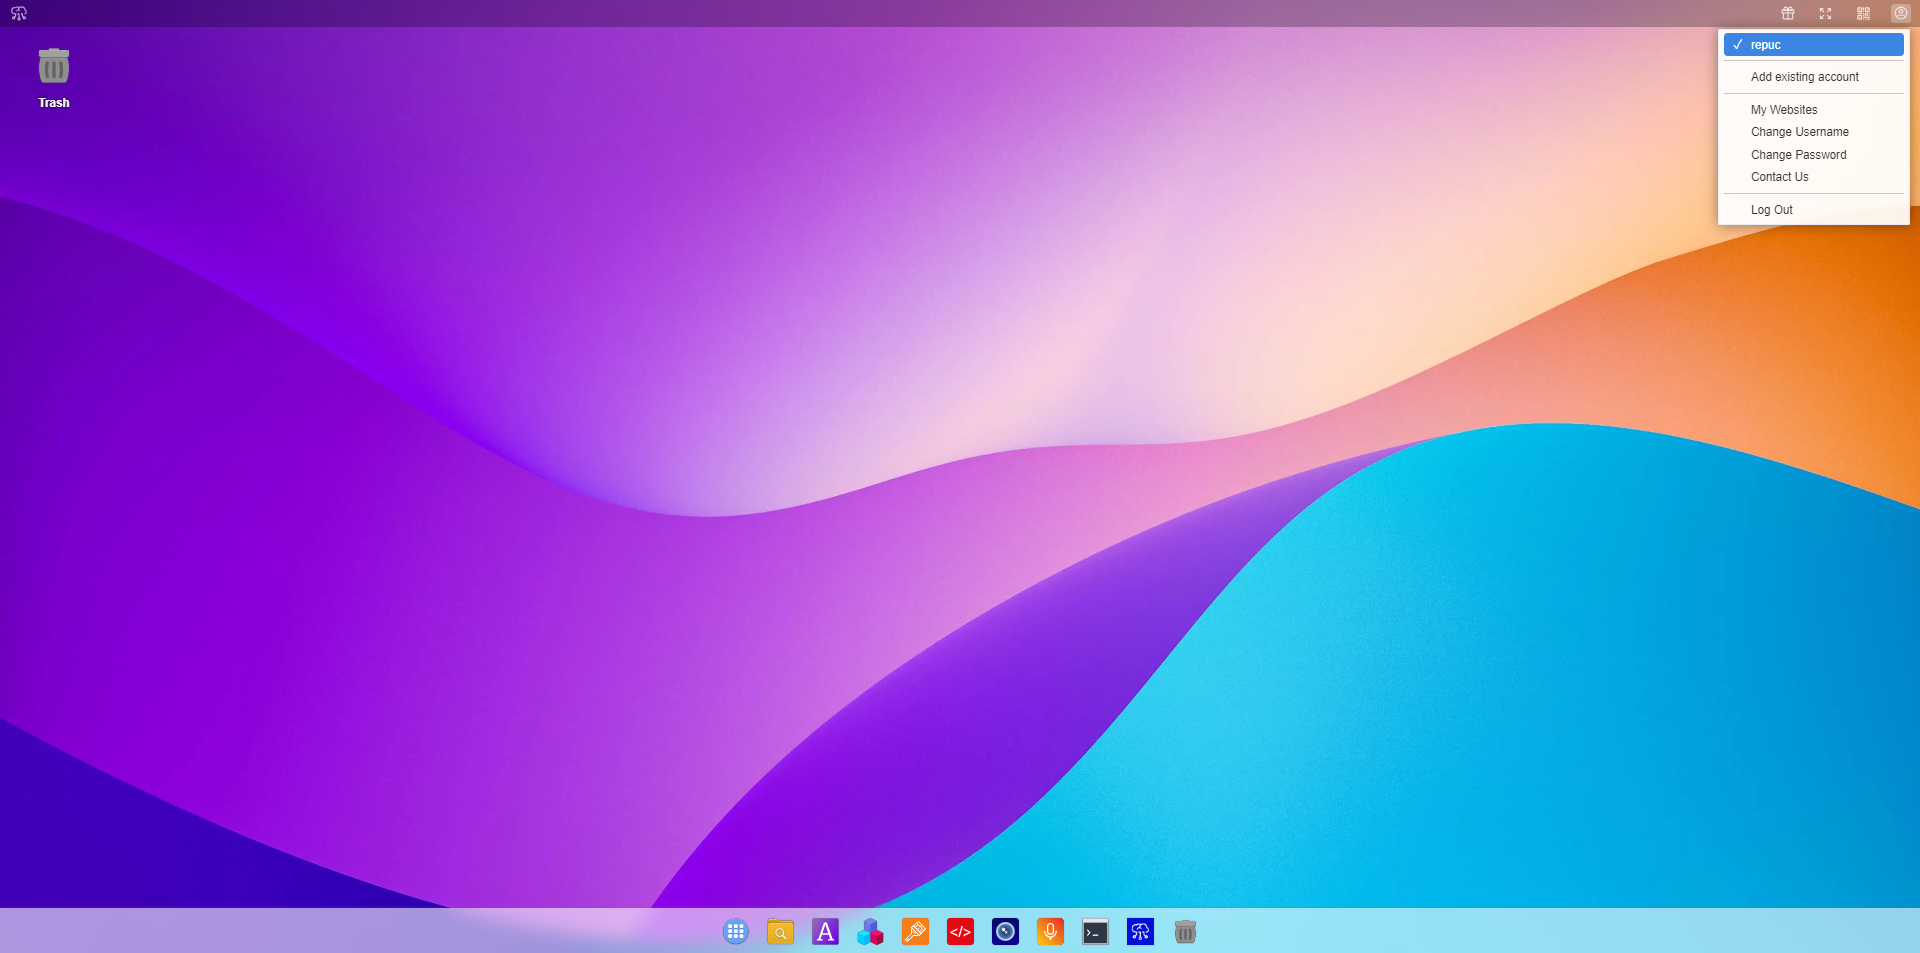Choose Contact Us from the menu
The height and width of the screenshot is (953, 1920).
click(1813, 177)
